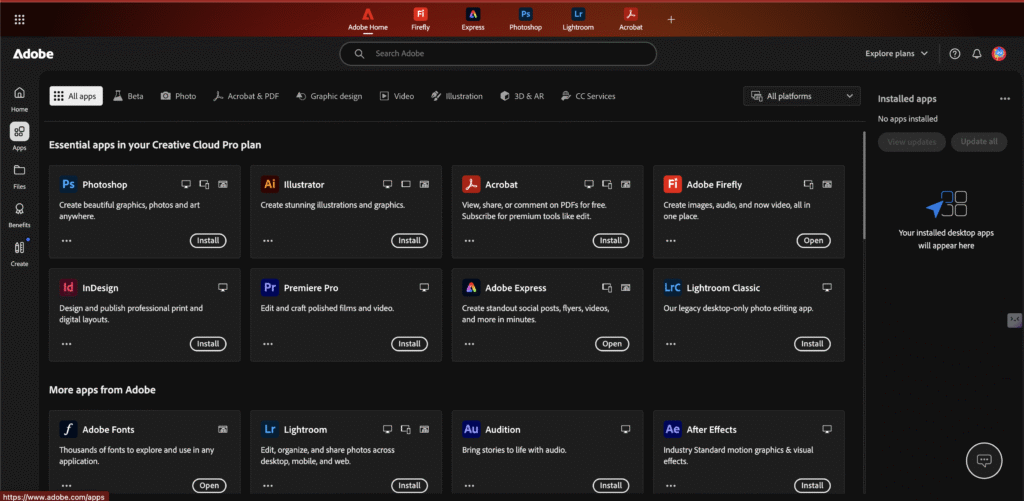The image size is (1024, 501).
Task: Click the Adobe logo
Action: click(x=33, y=54)
